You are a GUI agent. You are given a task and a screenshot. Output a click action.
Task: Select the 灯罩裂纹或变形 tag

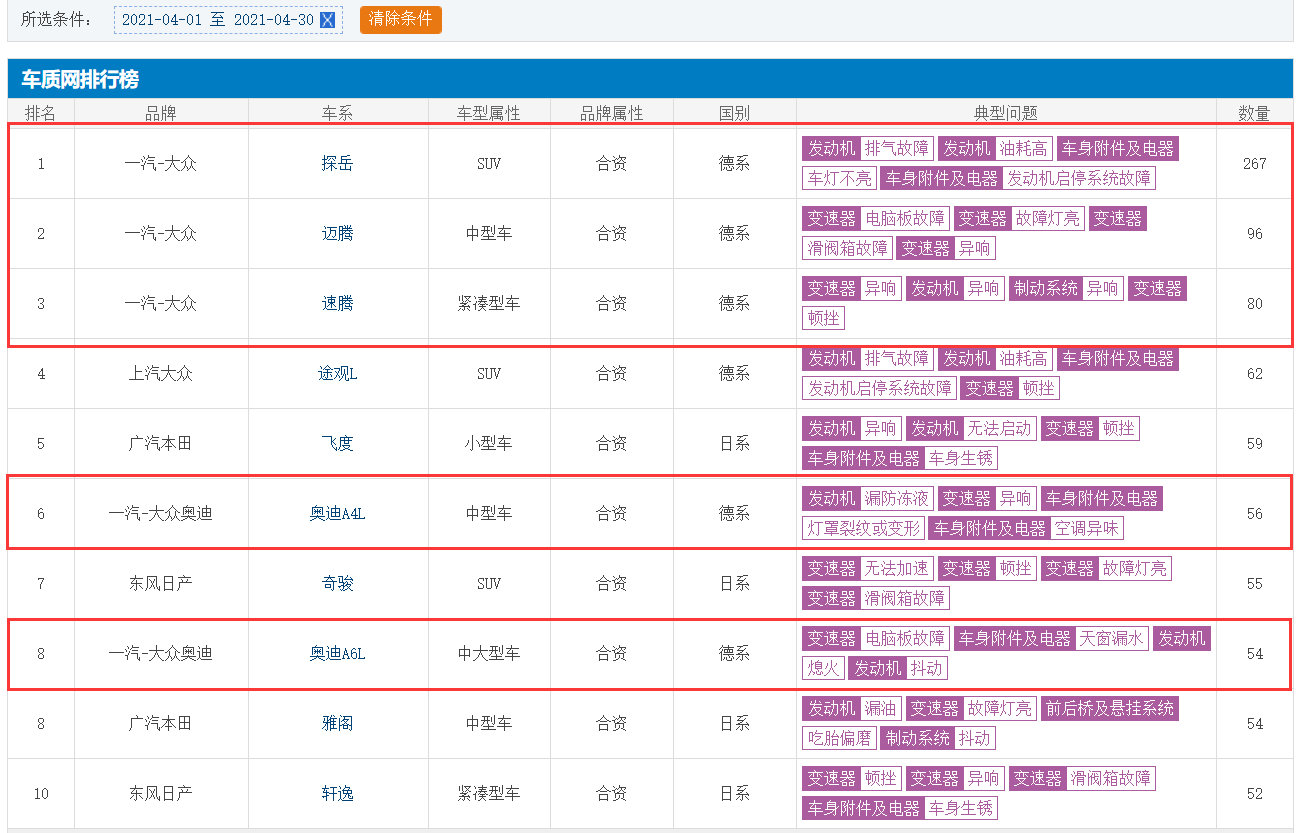[863, 529]
